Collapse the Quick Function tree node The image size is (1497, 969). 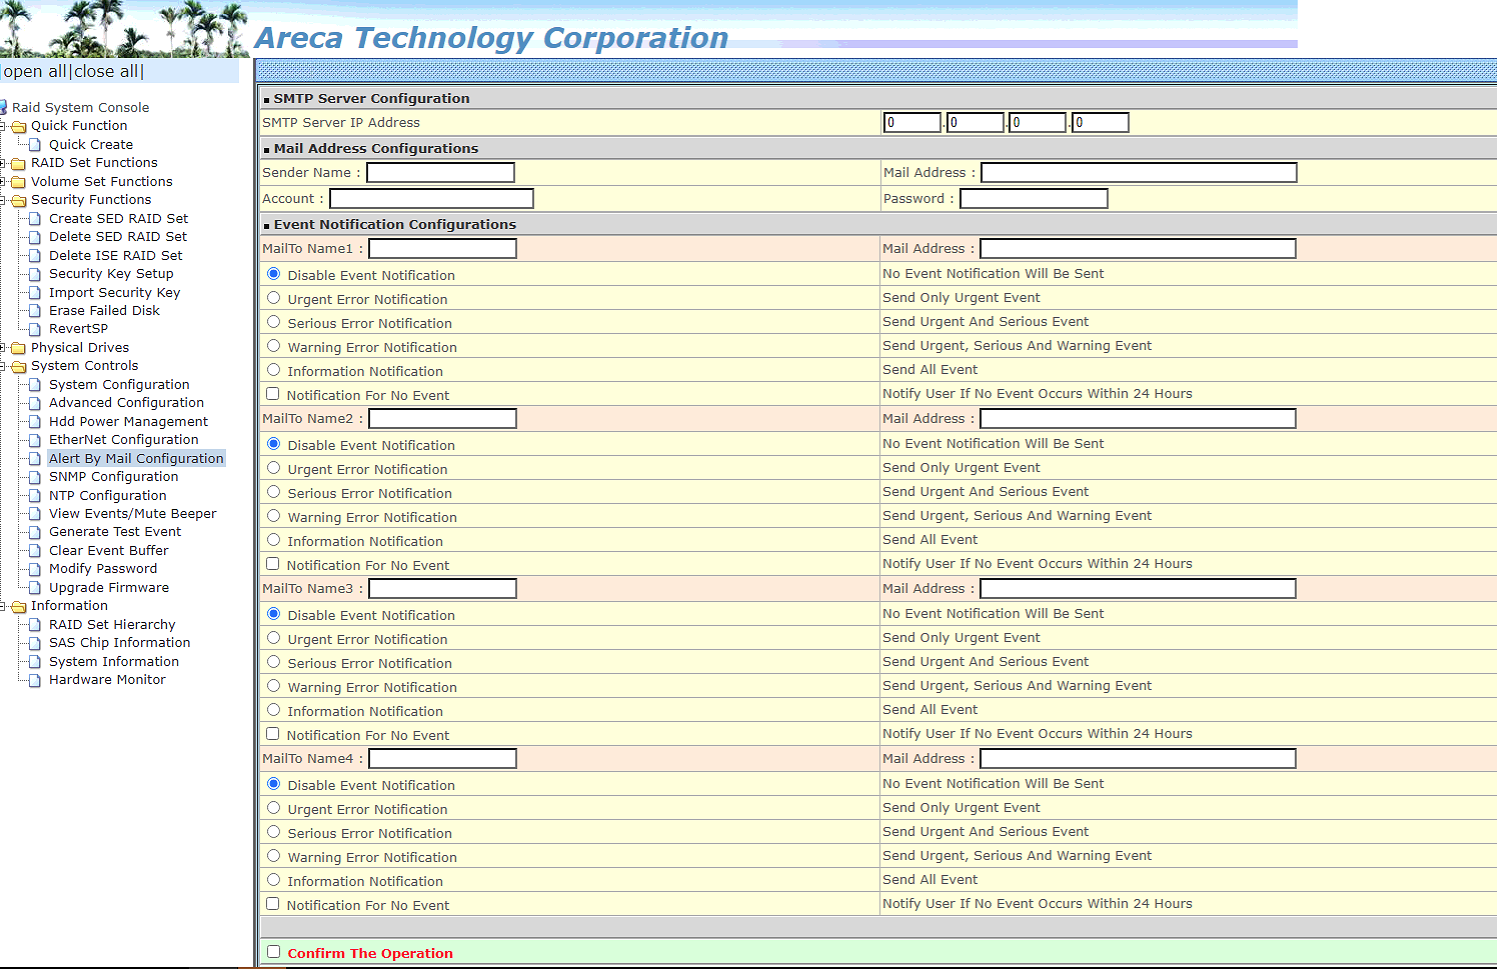tap(4, 126)
